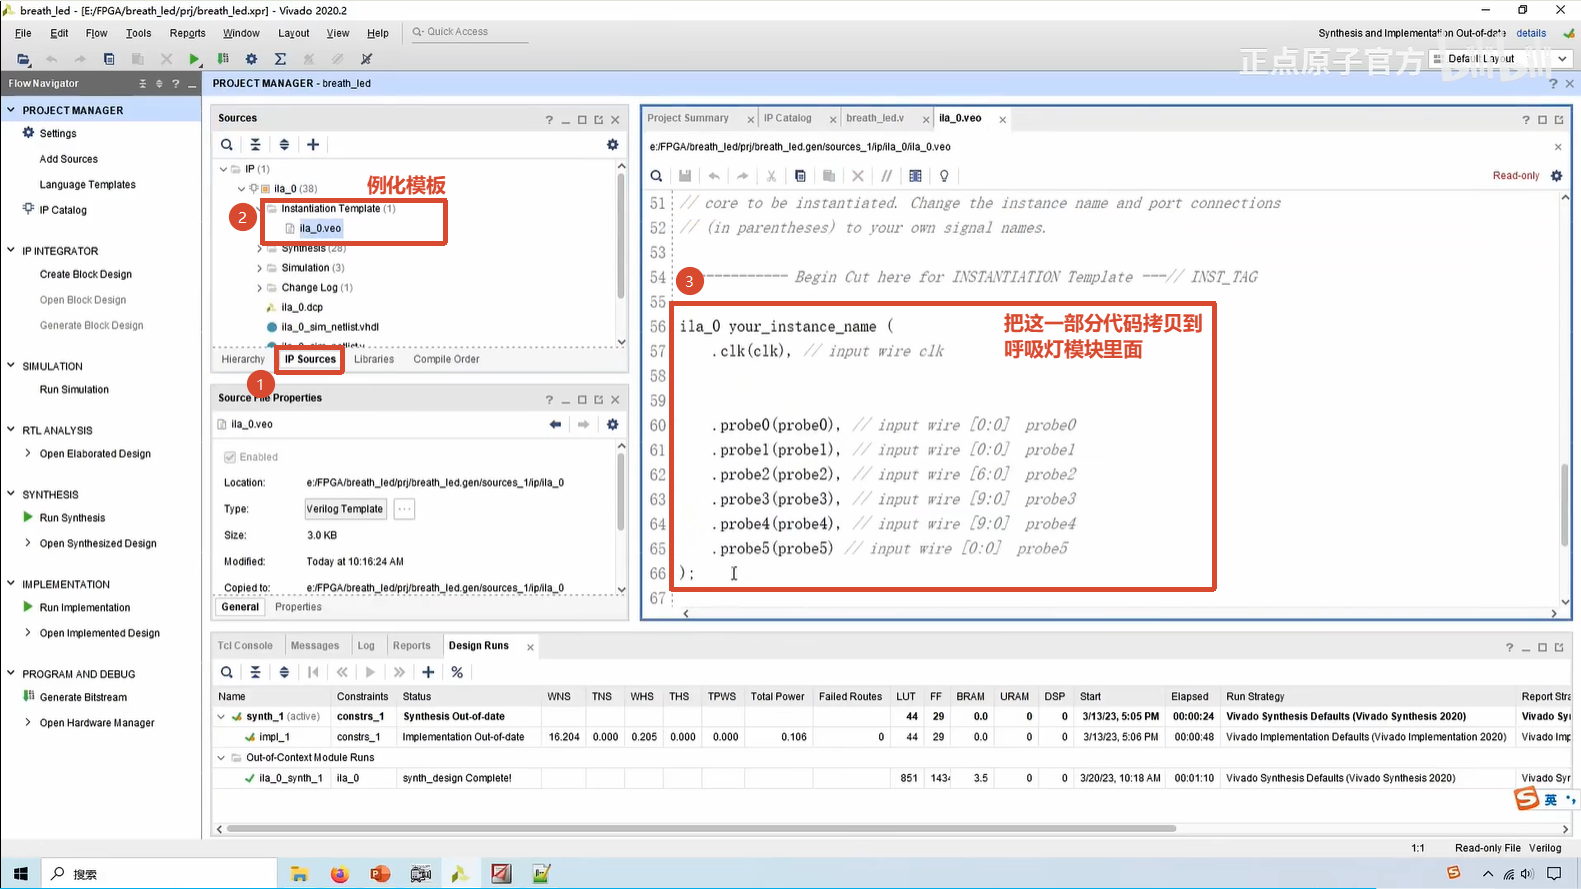Search within the Sources panel

pos(227,145)
